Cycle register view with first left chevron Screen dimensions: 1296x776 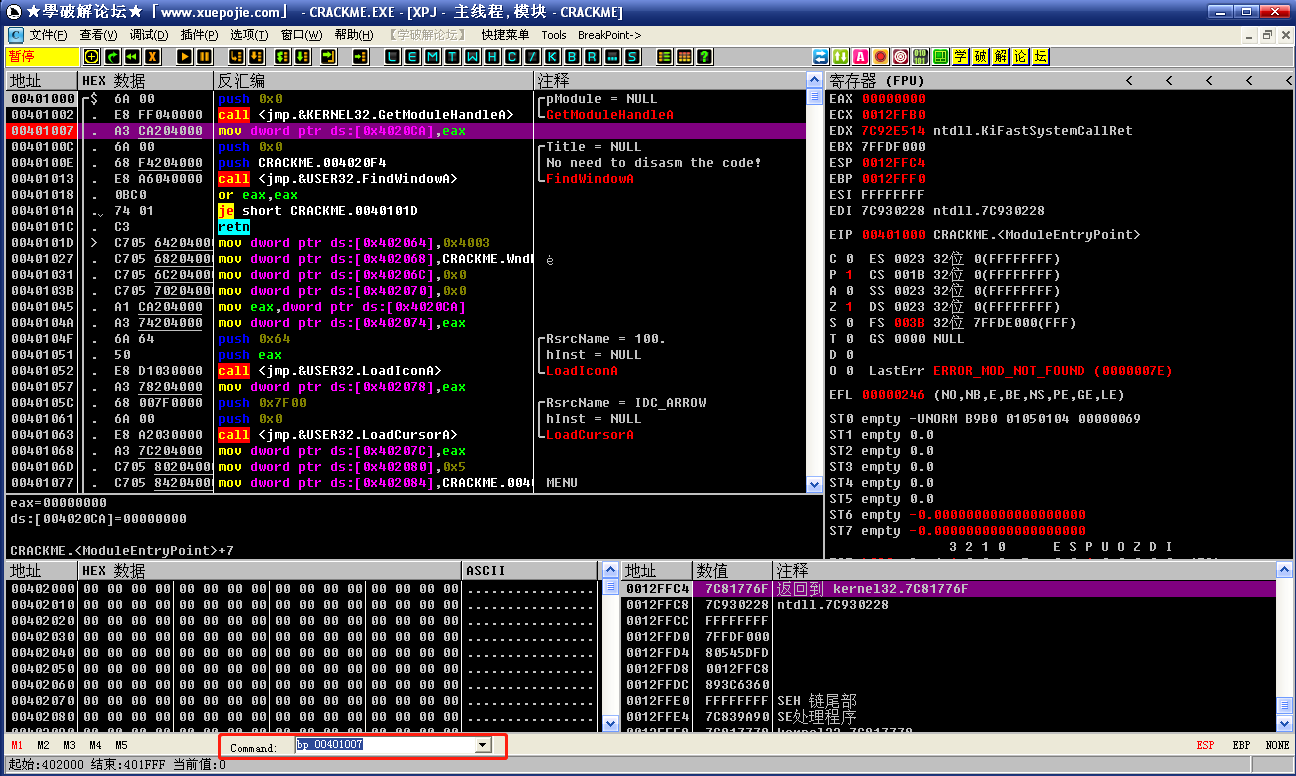click(1129, 81)
